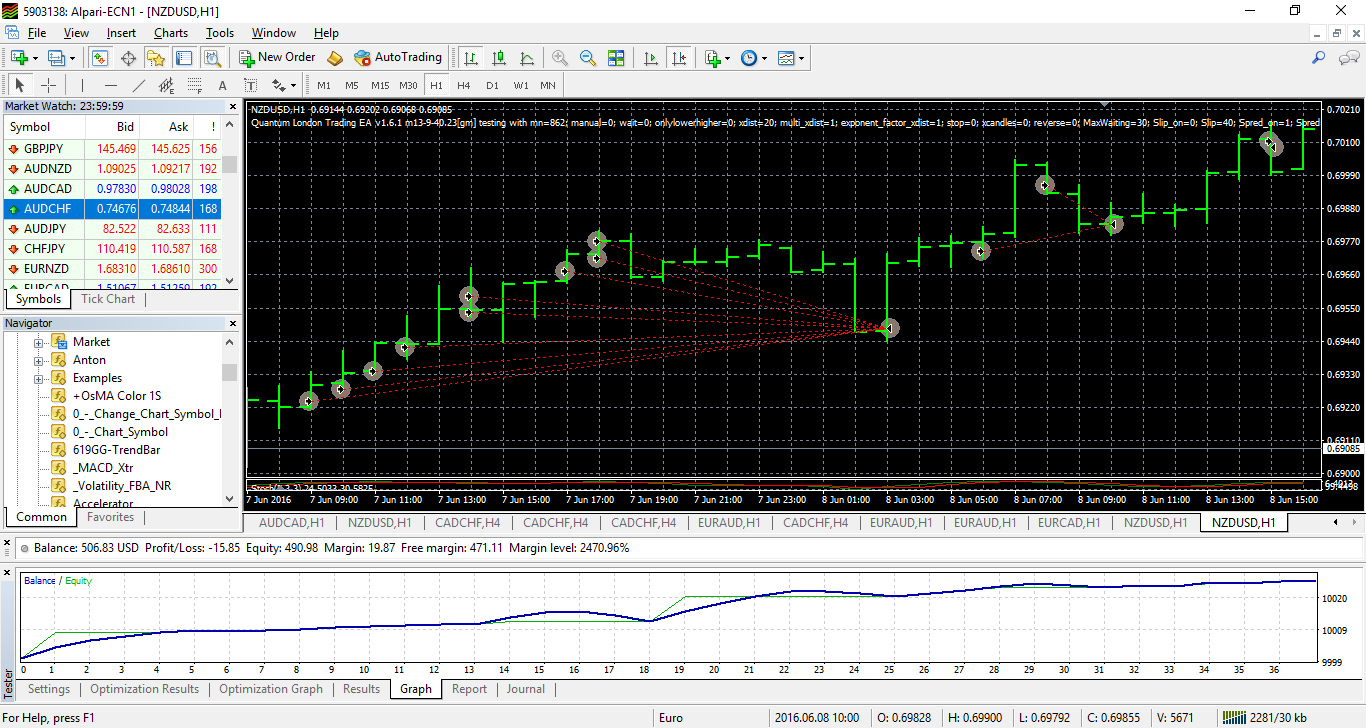The width and height of the screenshot is (1366, 728).
Task: Select the text label tool
Action: (x=222, y=85)
